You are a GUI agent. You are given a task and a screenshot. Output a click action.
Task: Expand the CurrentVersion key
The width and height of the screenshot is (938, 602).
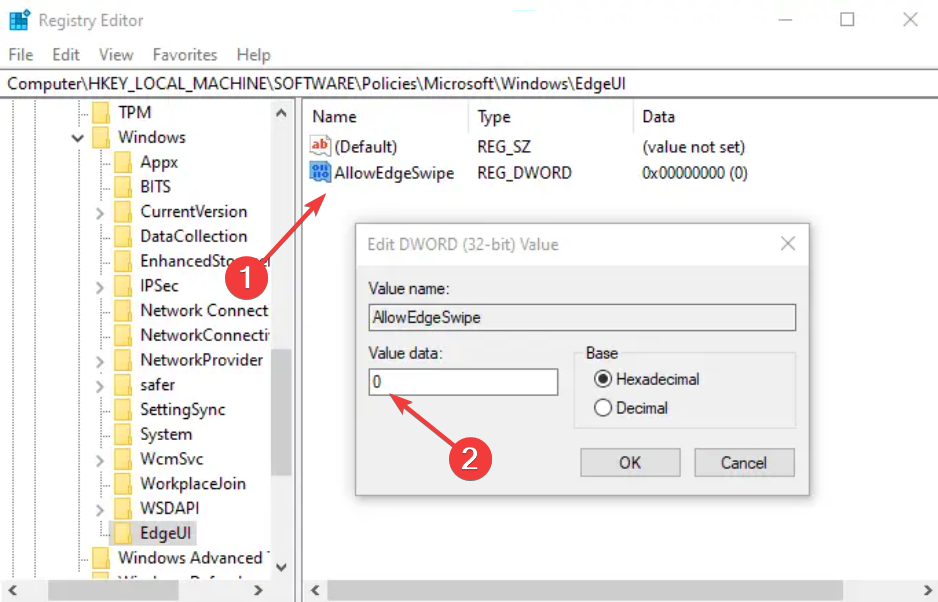[x=100, y=212]
